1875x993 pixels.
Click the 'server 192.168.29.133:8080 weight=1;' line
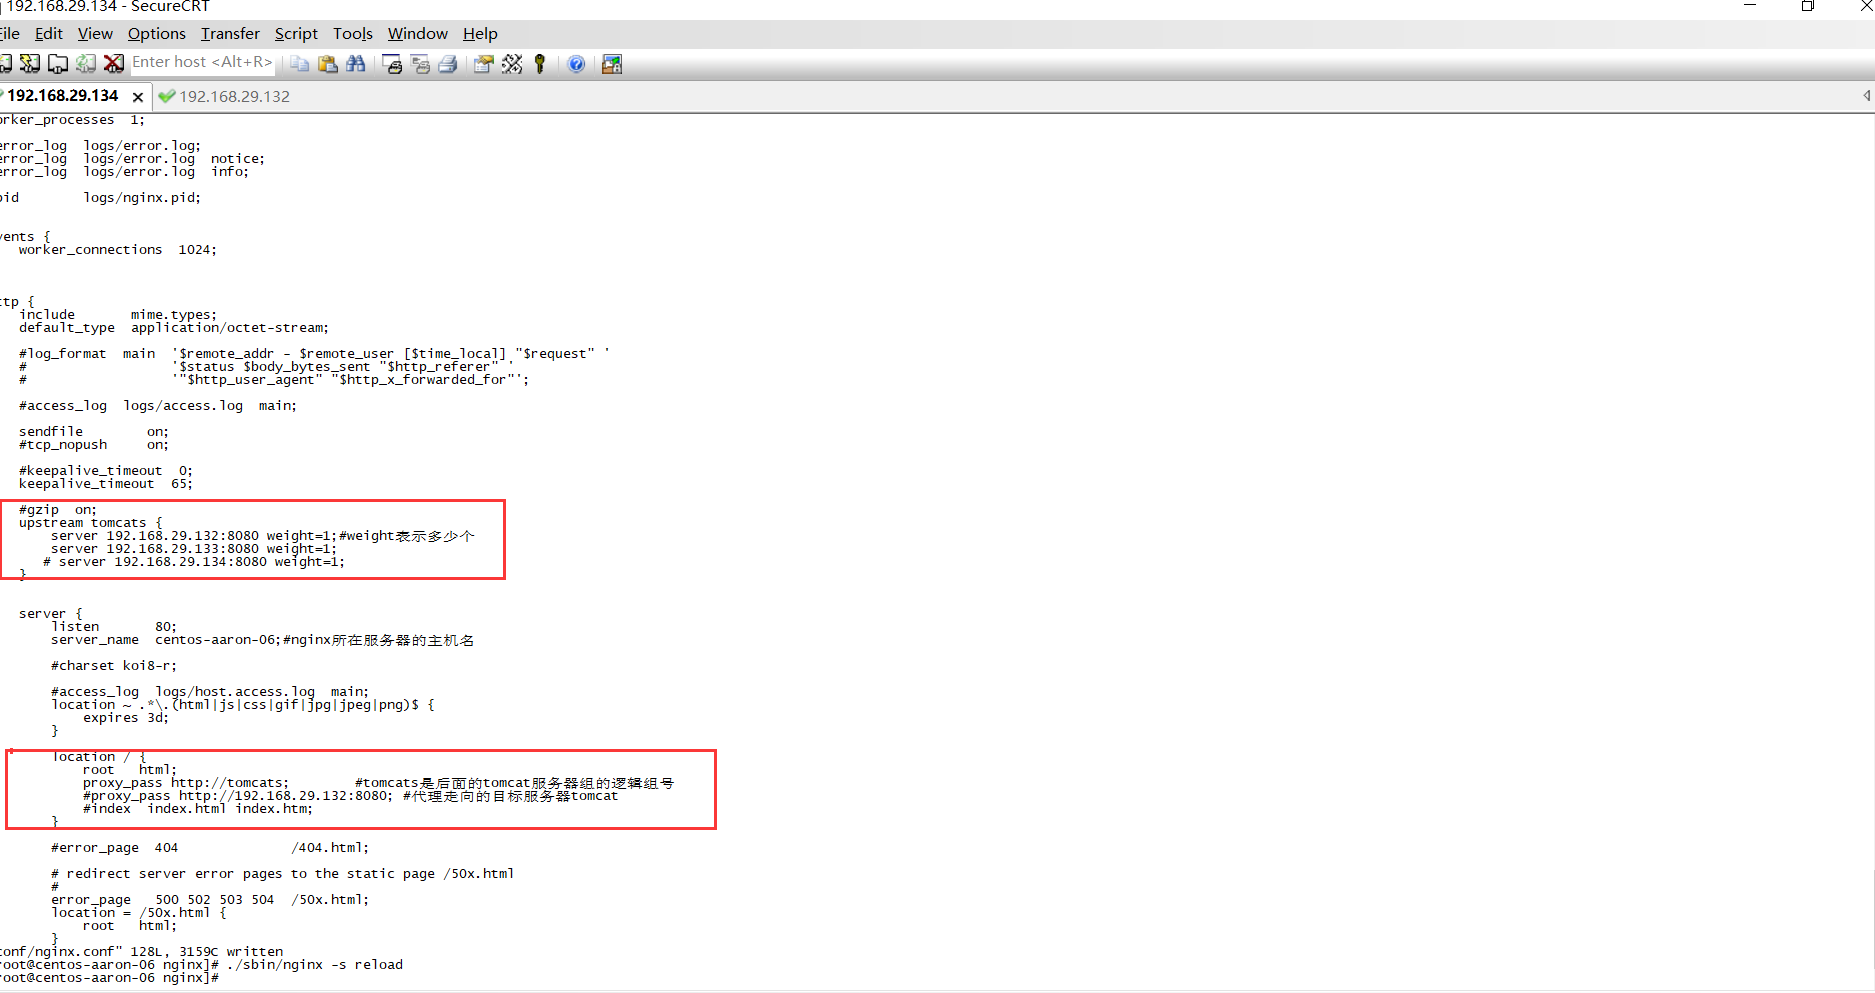pos(194,549)
